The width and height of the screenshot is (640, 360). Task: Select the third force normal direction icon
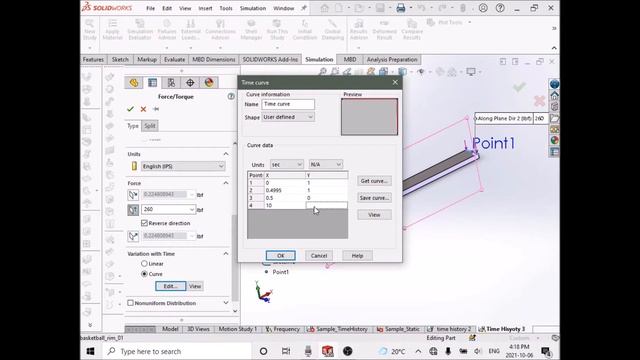click(133, 236)
